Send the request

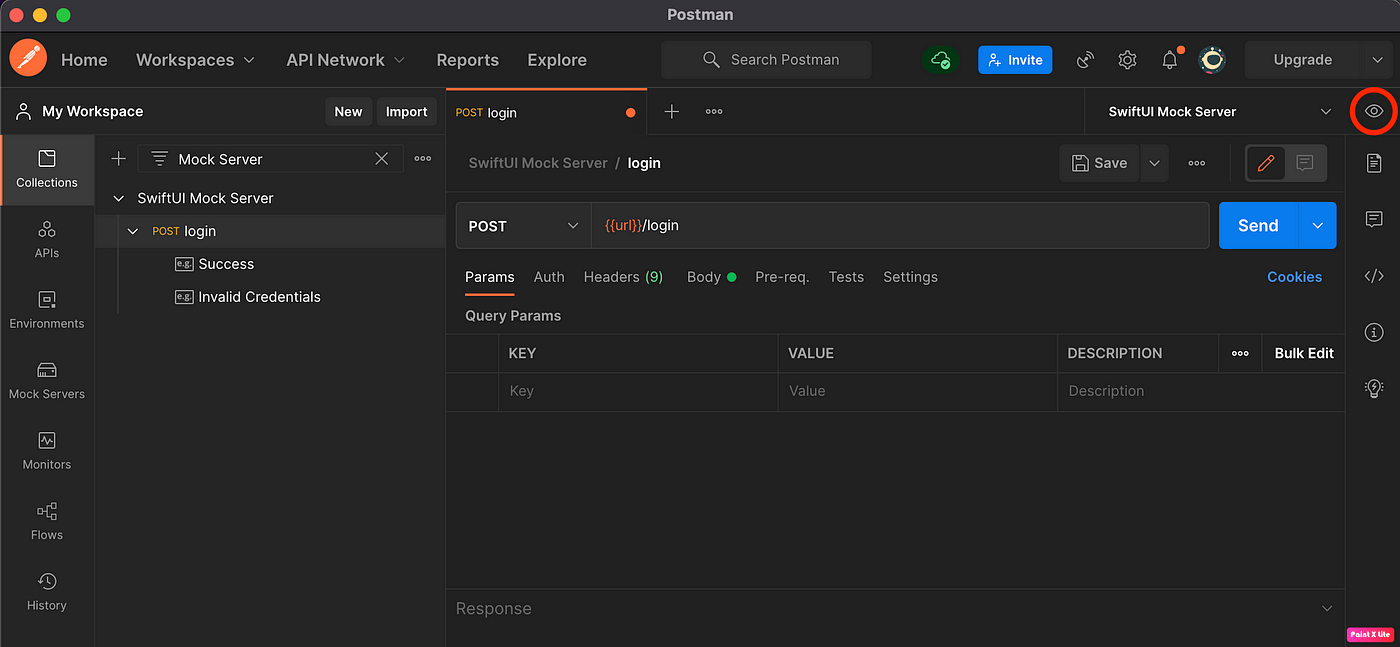(1258, 226)
